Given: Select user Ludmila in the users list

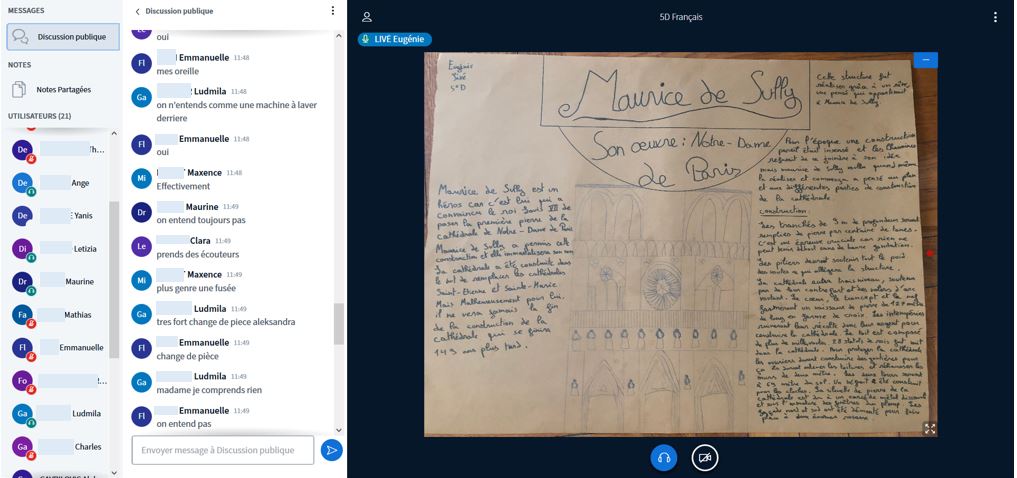Looking at the screenshot, I should click(x=58, y=413).
